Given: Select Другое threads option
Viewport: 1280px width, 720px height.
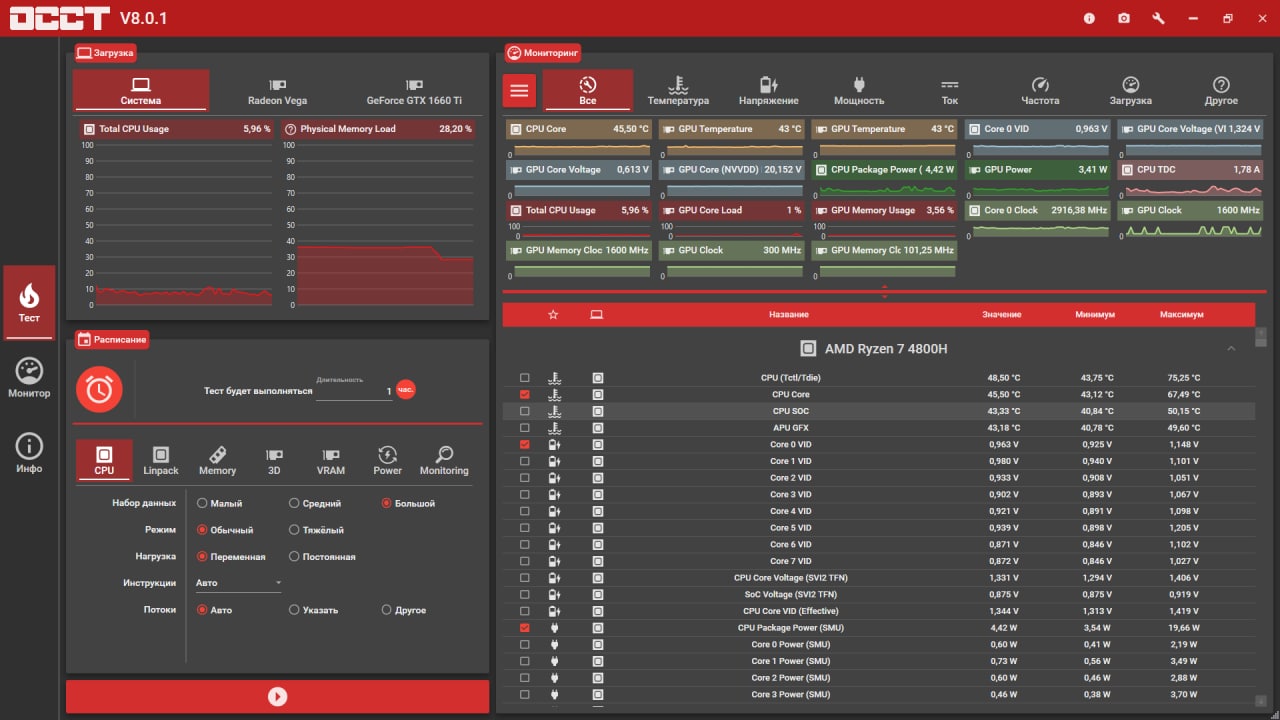Looking at the screenshot, I should coord(404,610).
